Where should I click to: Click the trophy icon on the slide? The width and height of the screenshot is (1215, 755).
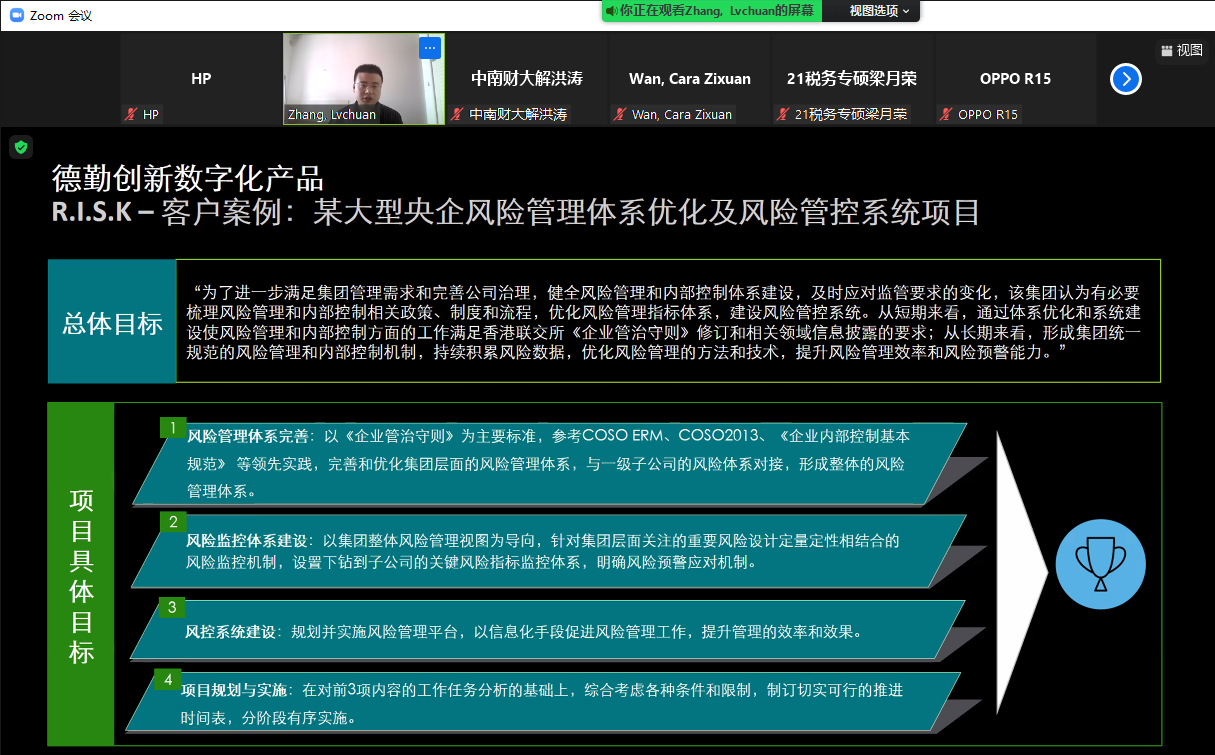1100,564
